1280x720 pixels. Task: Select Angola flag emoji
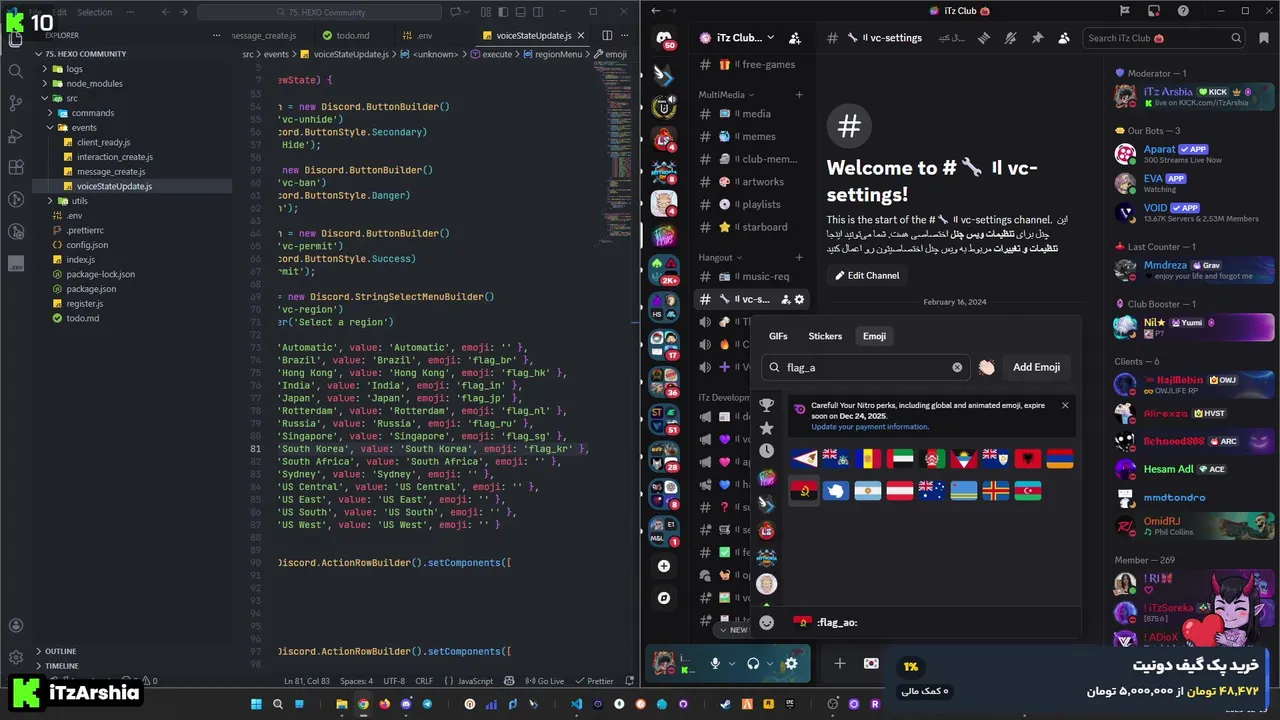coord(804,491)
